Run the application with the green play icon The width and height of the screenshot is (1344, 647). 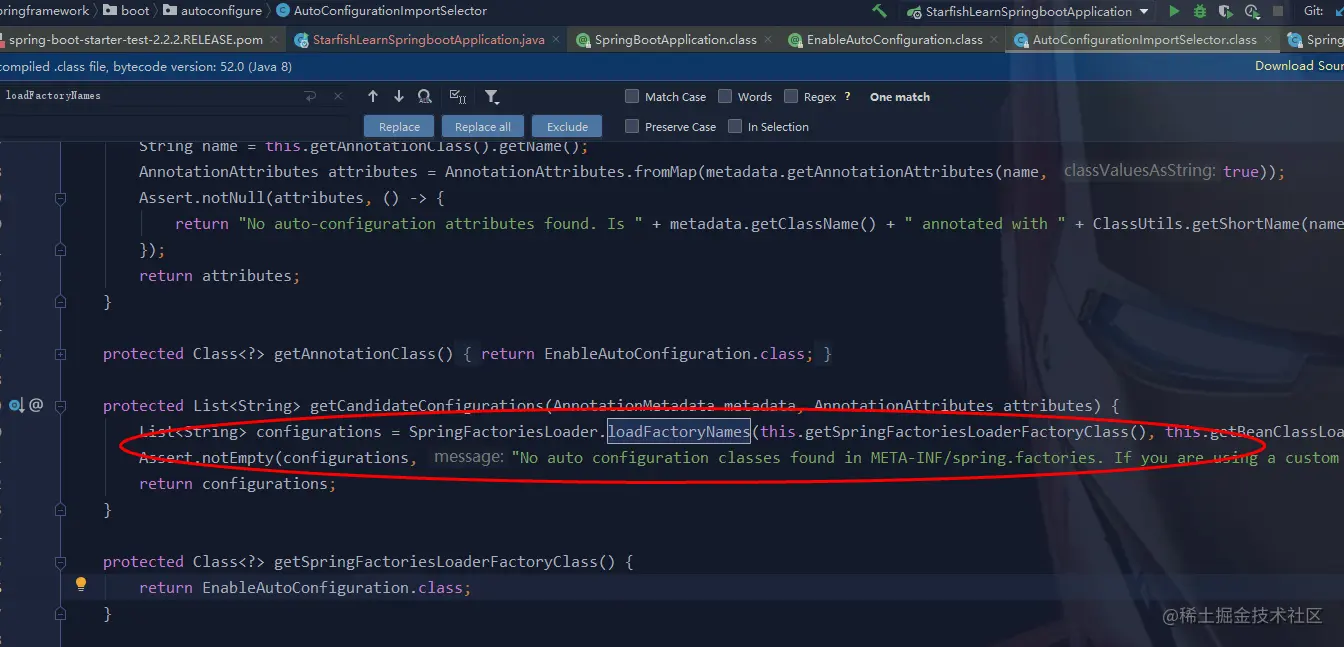click(x=1174, y=11)
